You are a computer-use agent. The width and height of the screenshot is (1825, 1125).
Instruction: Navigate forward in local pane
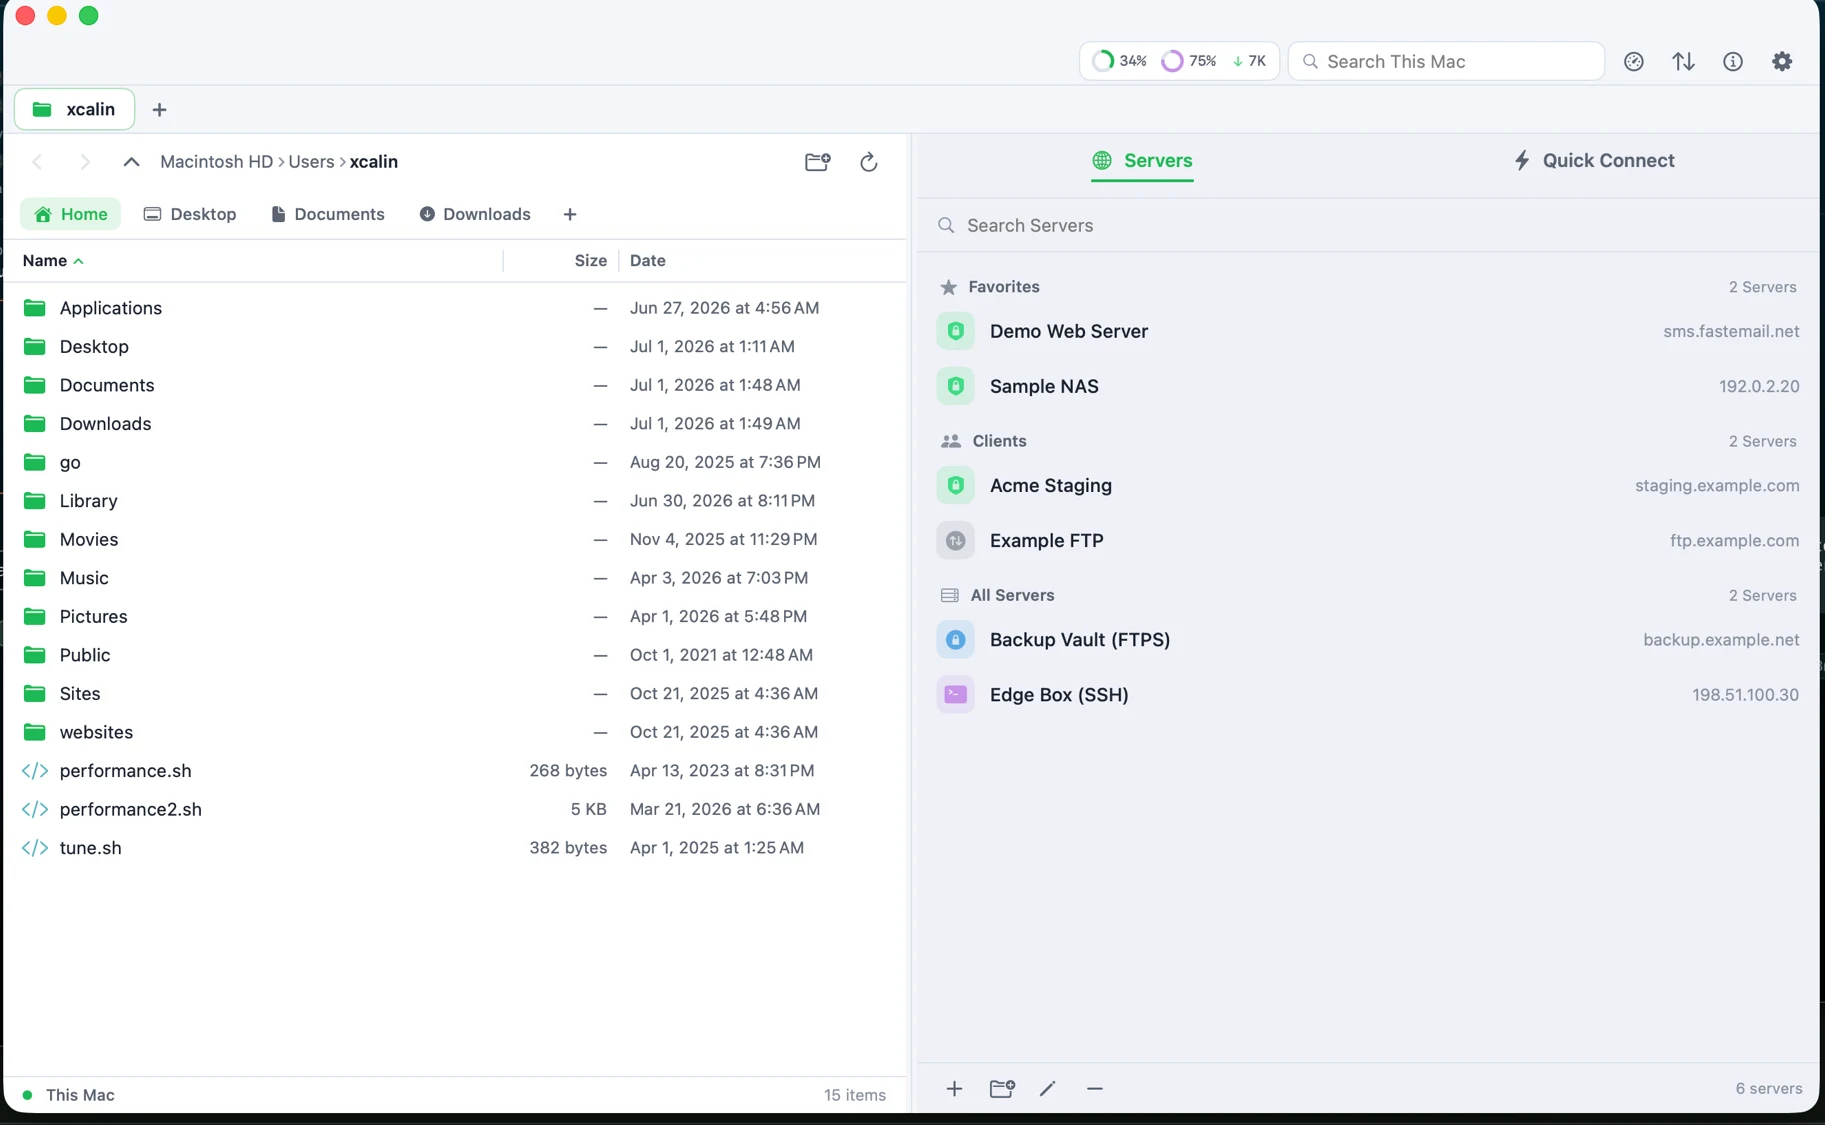coord(85,162)
